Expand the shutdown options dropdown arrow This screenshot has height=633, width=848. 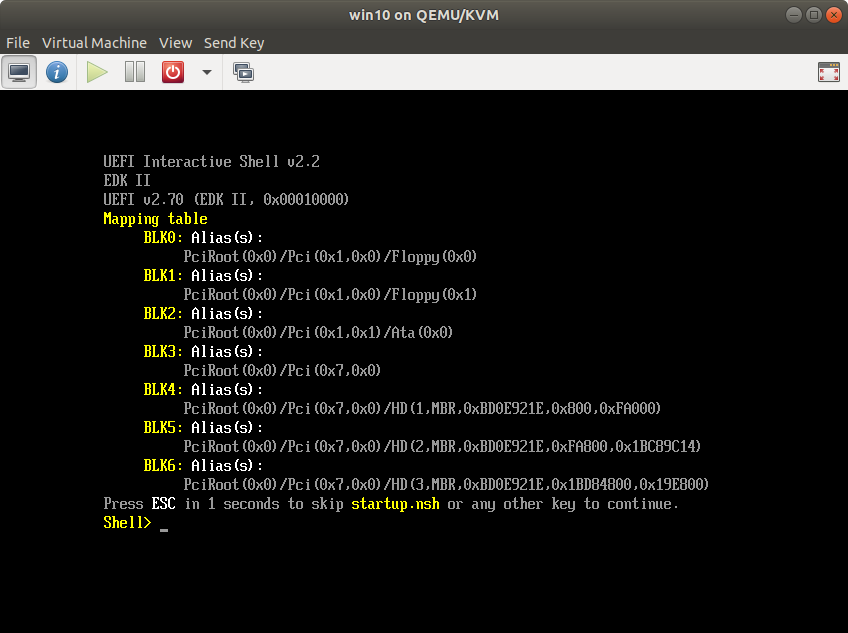coord(206,72)
